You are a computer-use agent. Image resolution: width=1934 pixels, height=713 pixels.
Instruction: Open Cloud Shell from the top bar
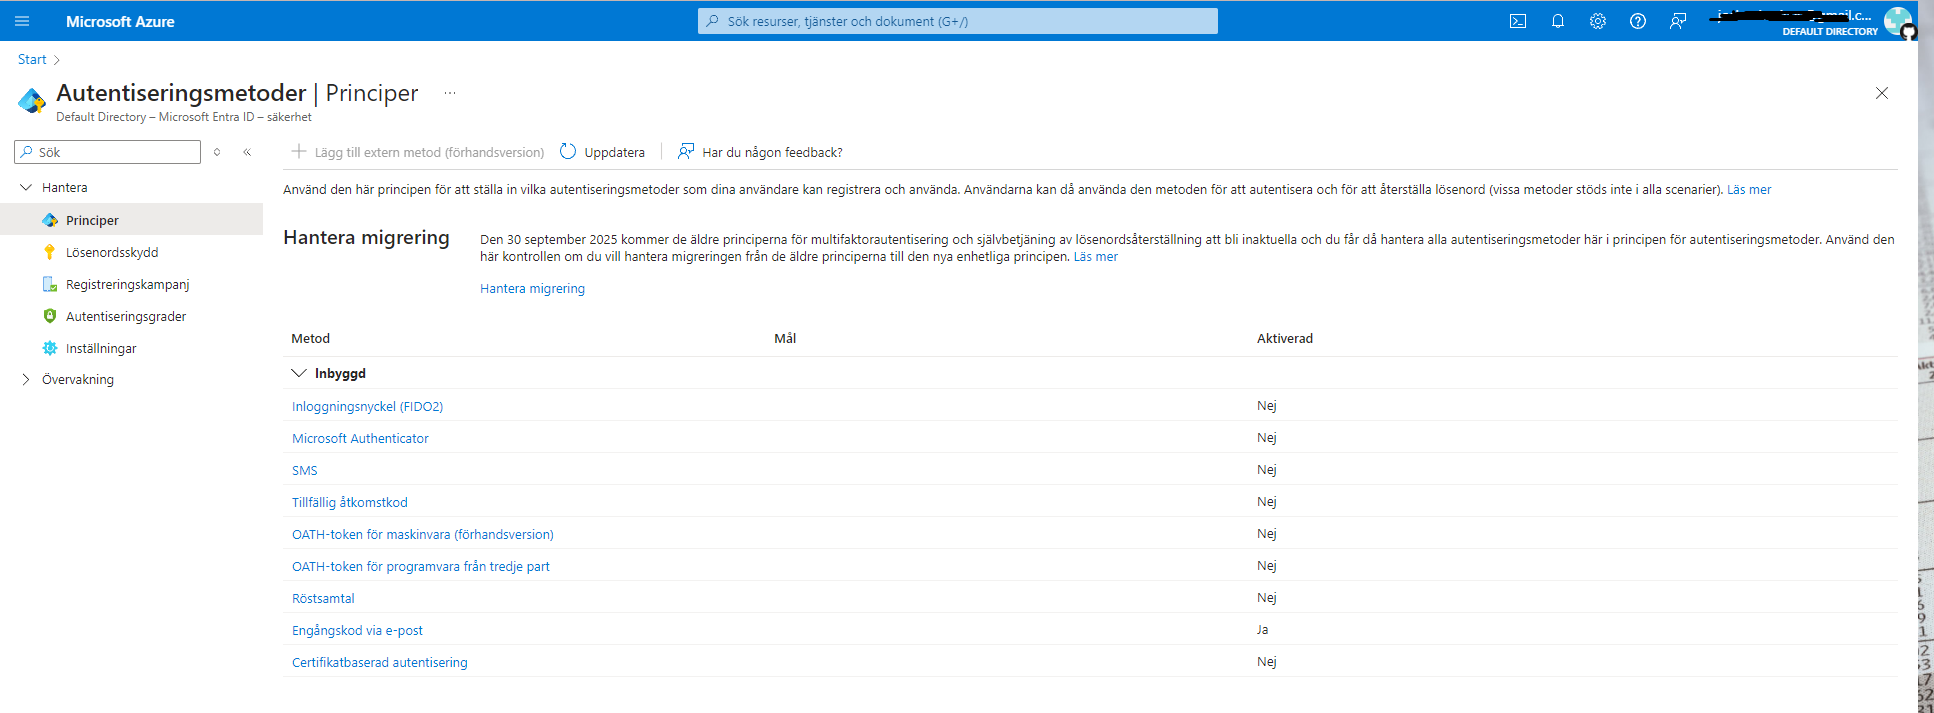1518,21
